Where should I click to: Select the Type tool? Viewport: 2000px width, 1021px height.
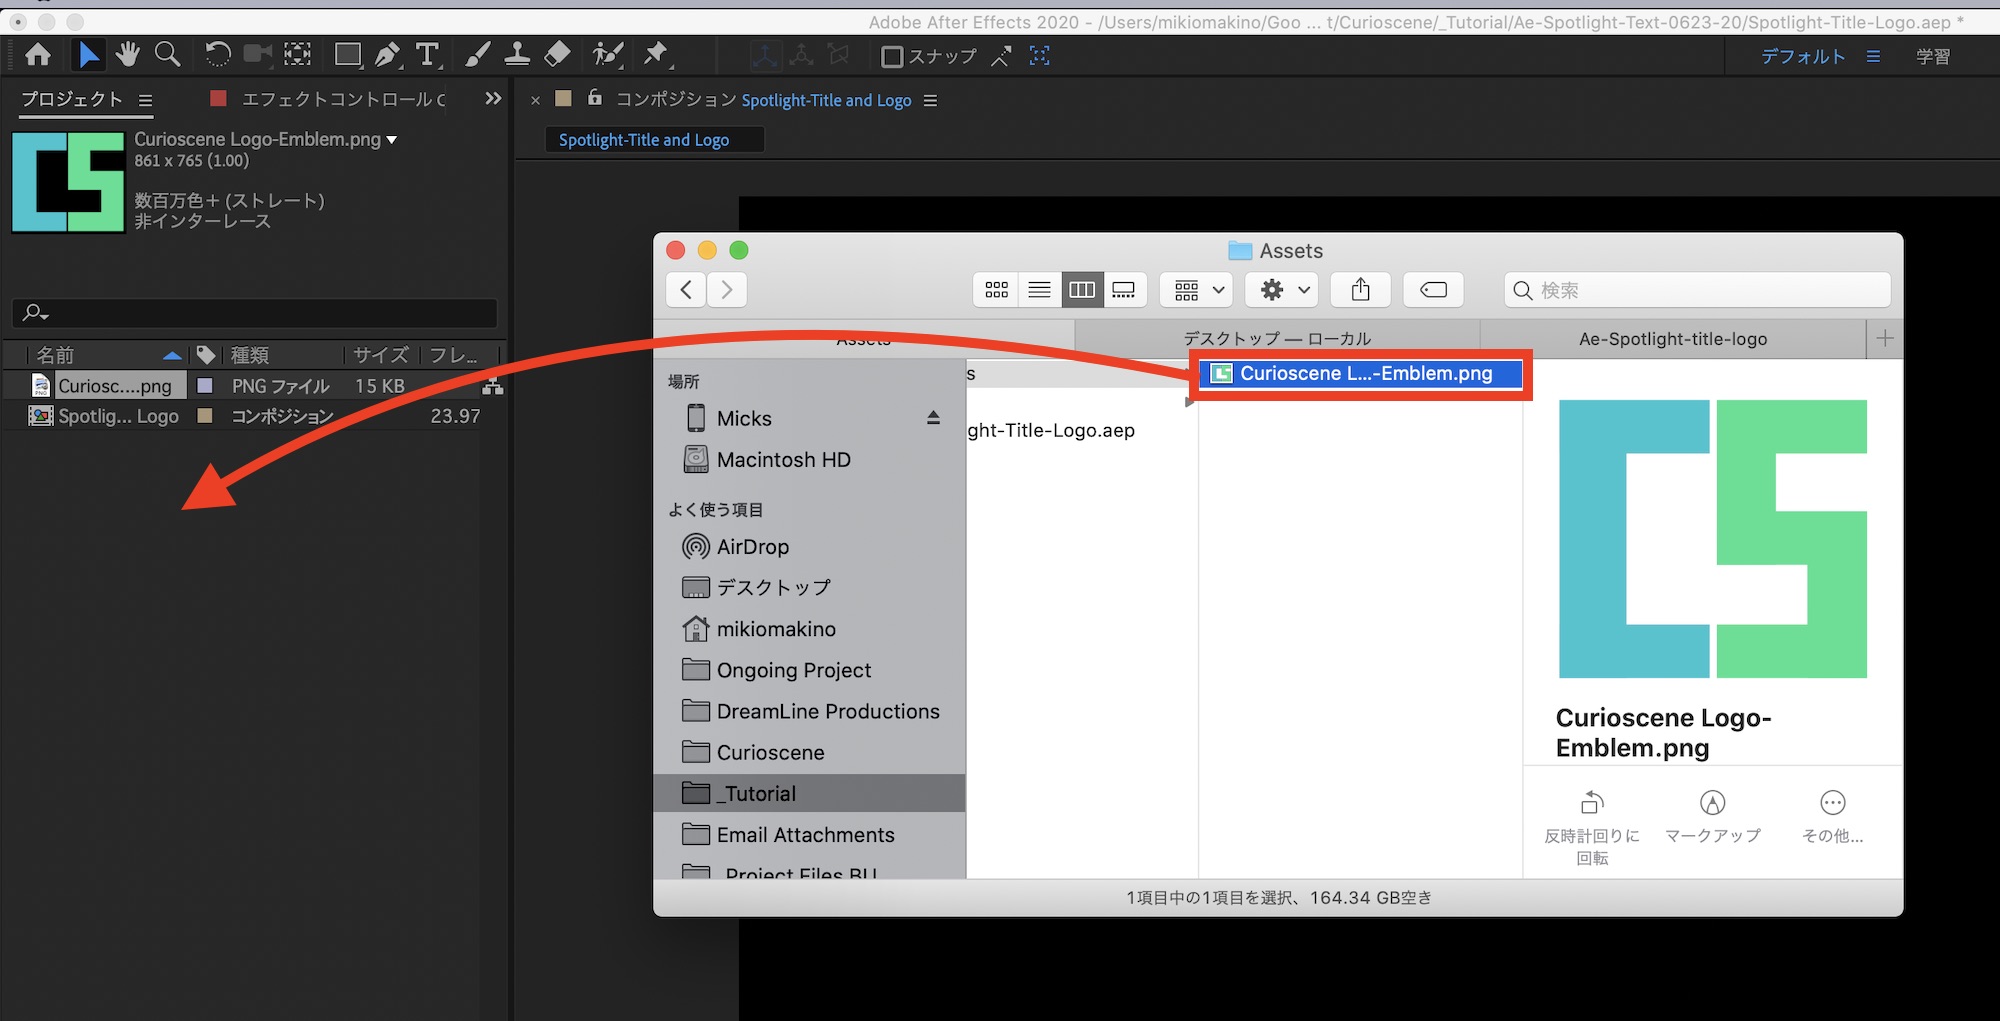pos(427,55)
